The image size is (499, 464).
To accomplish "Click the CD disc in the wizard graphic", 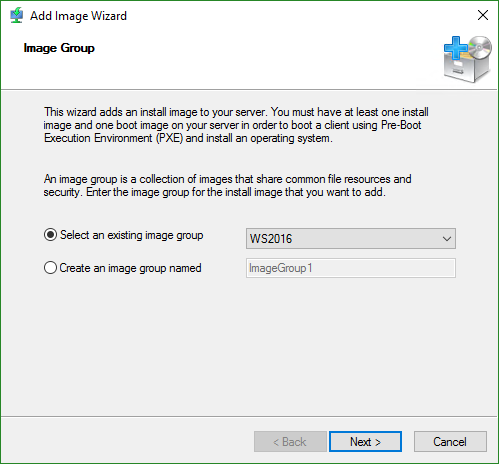I will tap(480, 48).
